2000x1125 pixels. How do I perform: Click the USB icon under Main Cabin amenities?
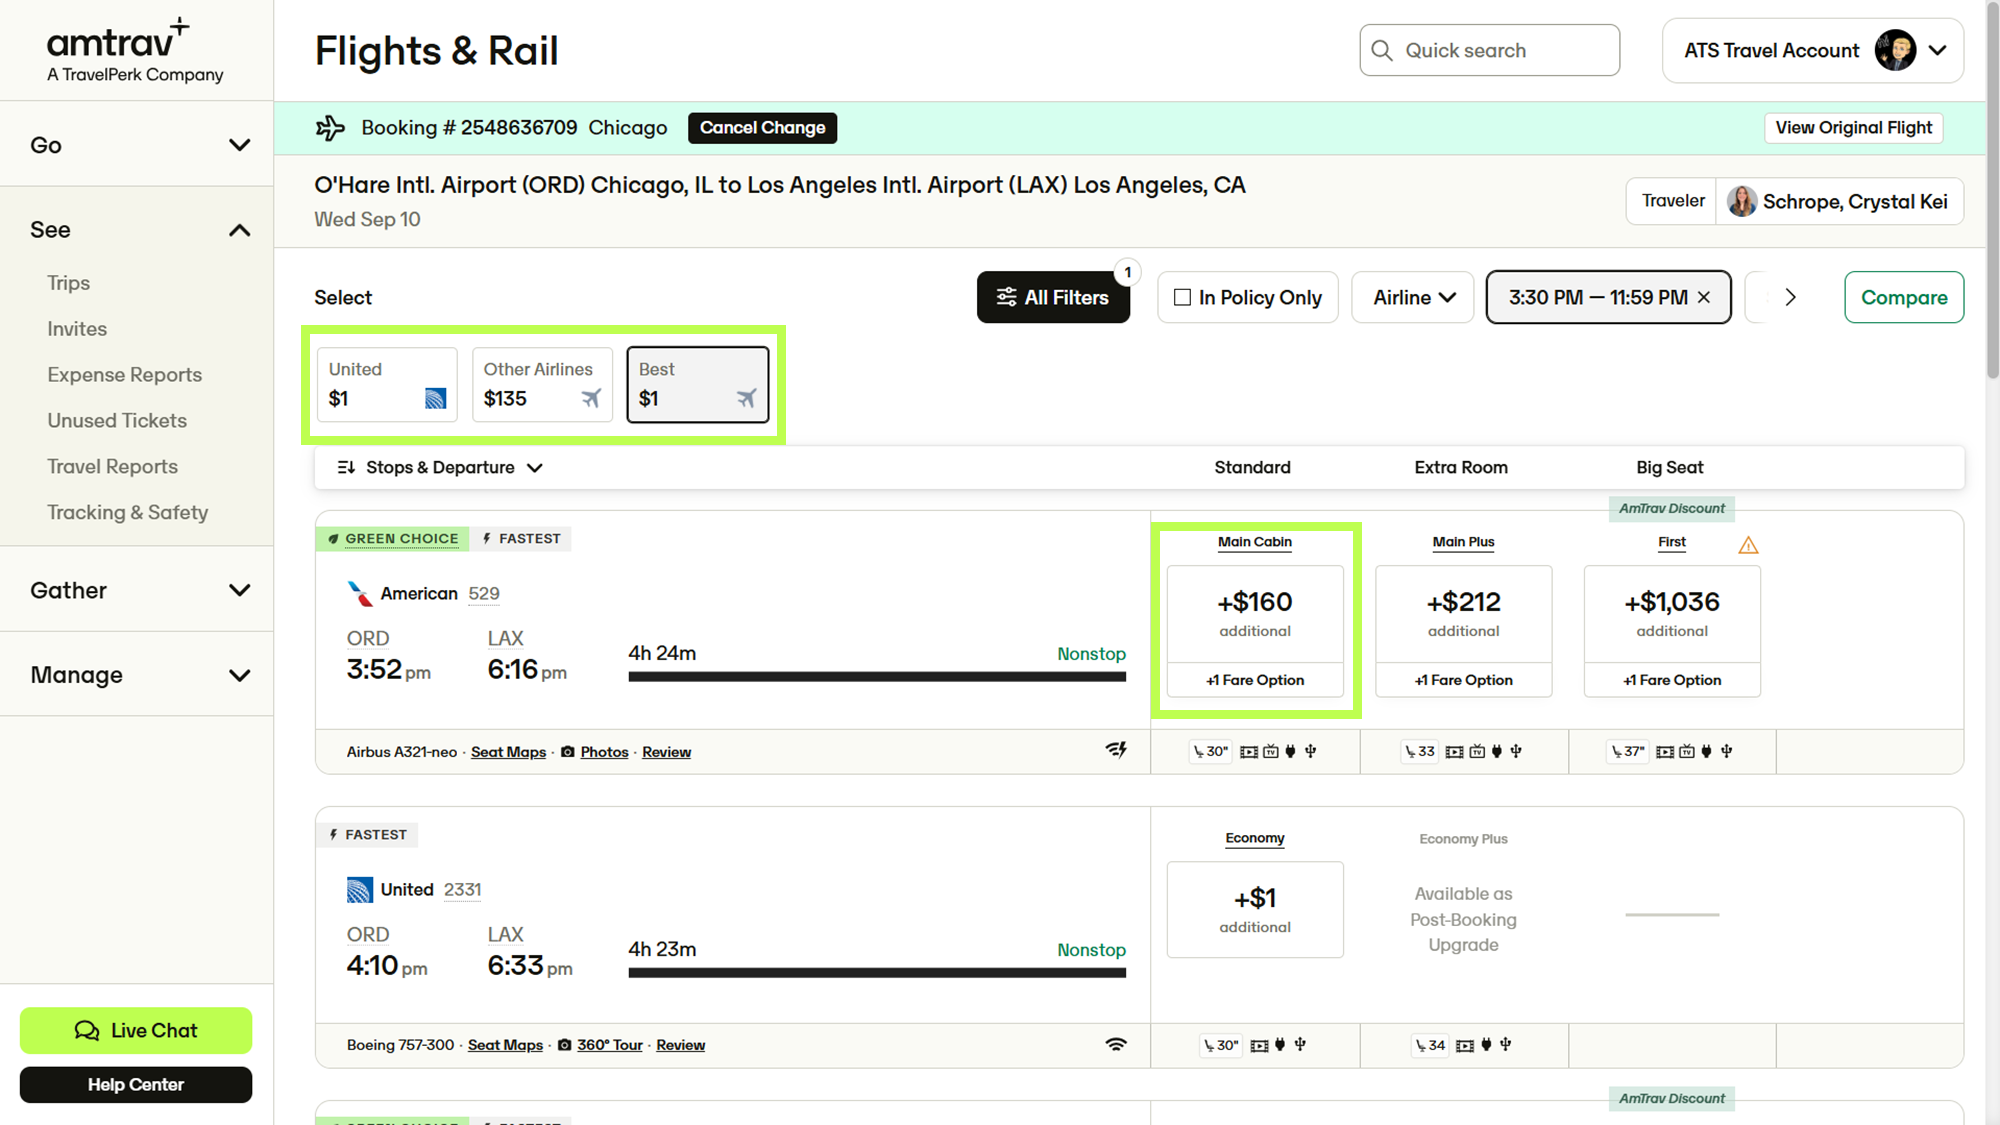[x=1311, y=751]
